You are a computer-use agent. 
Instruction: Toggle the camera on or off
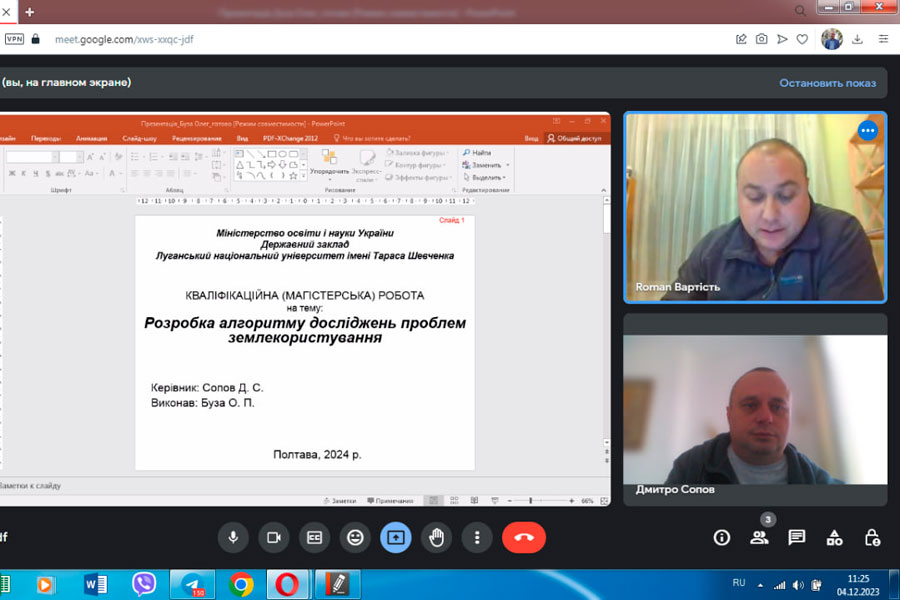(x=274, y=537)
